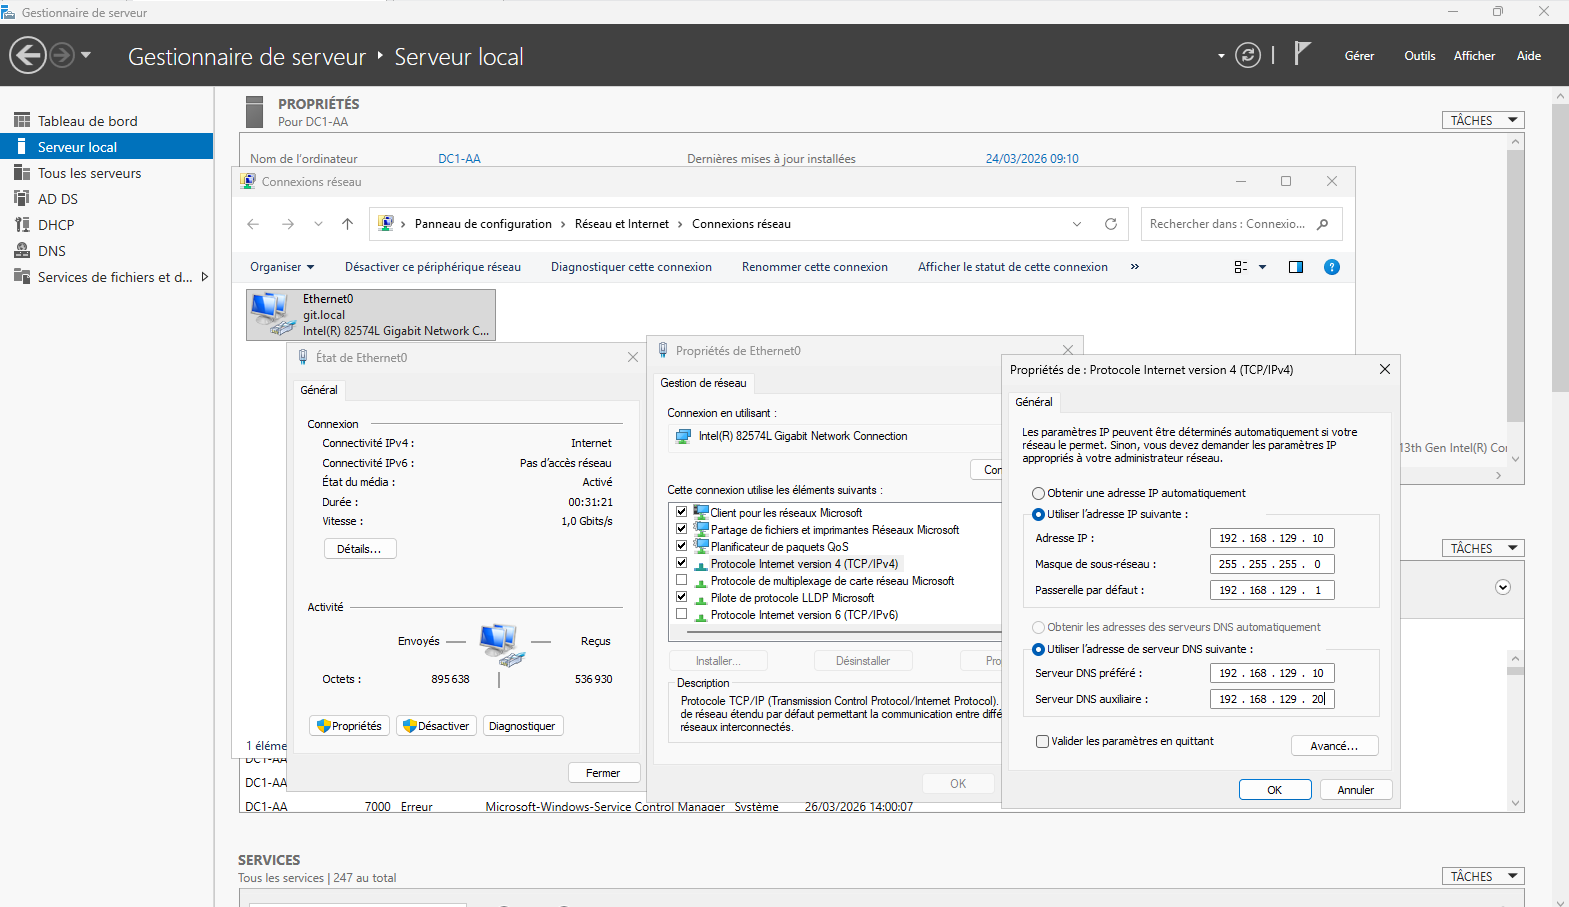1569x907 pixels.
Task: Click the Adresse IP input field
Action: (x=1272, y=538)
